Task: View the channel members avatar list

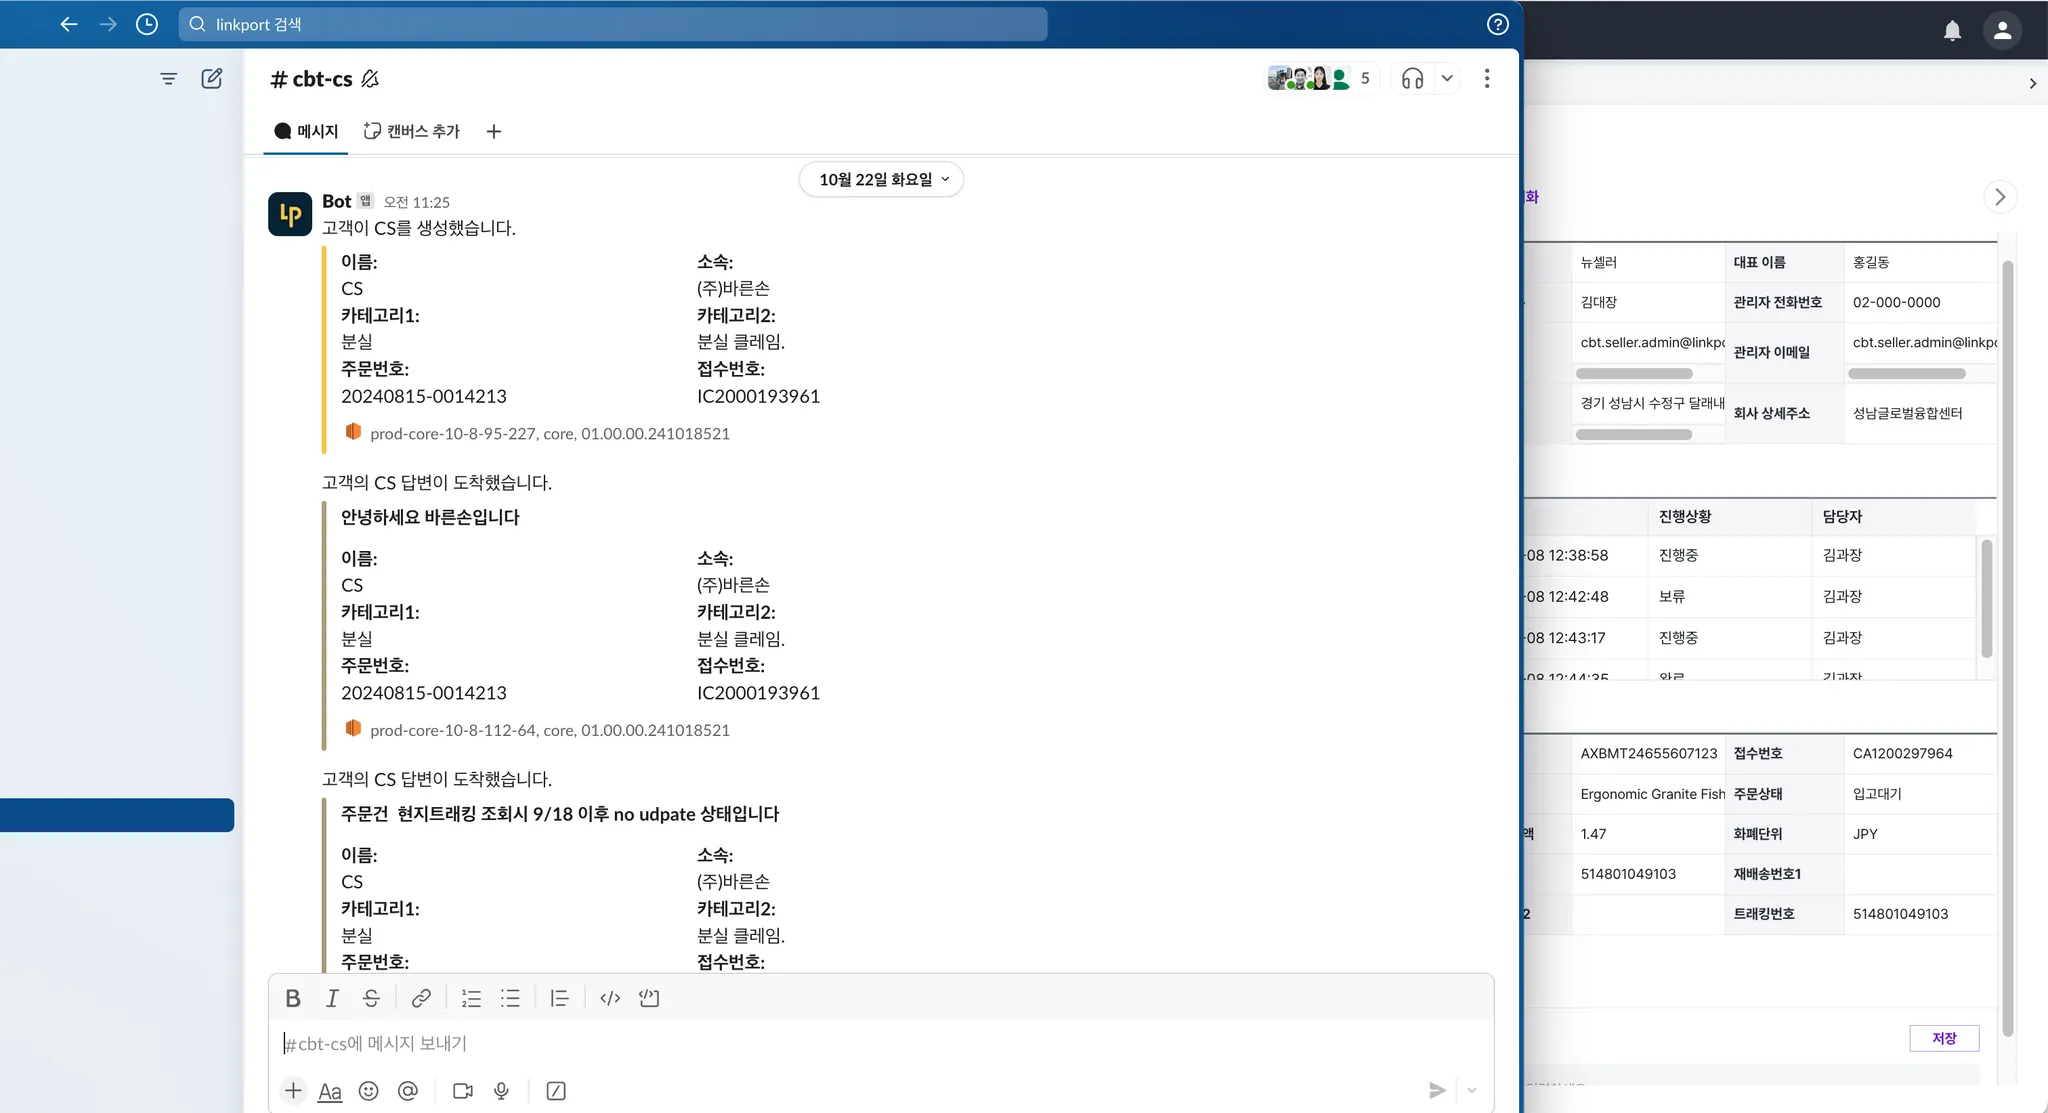Action: 1320,78
